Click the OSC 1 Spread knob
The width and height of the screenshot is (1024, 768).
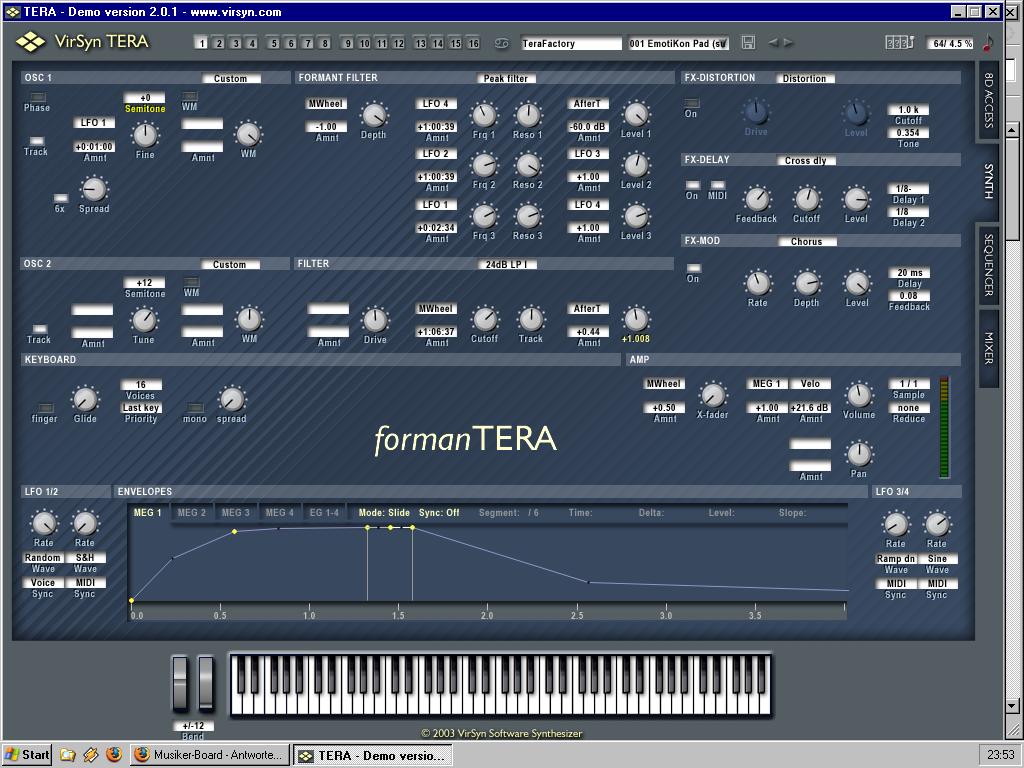(93, 189)
